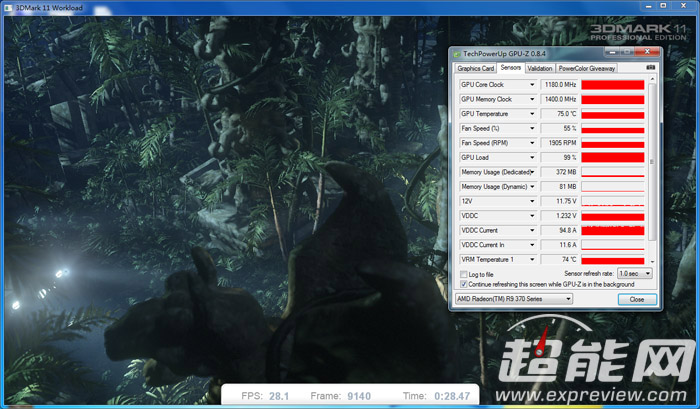Minimize the 3DMark 11 Workload window
The image size is (700, 409).
pos(648,6)
